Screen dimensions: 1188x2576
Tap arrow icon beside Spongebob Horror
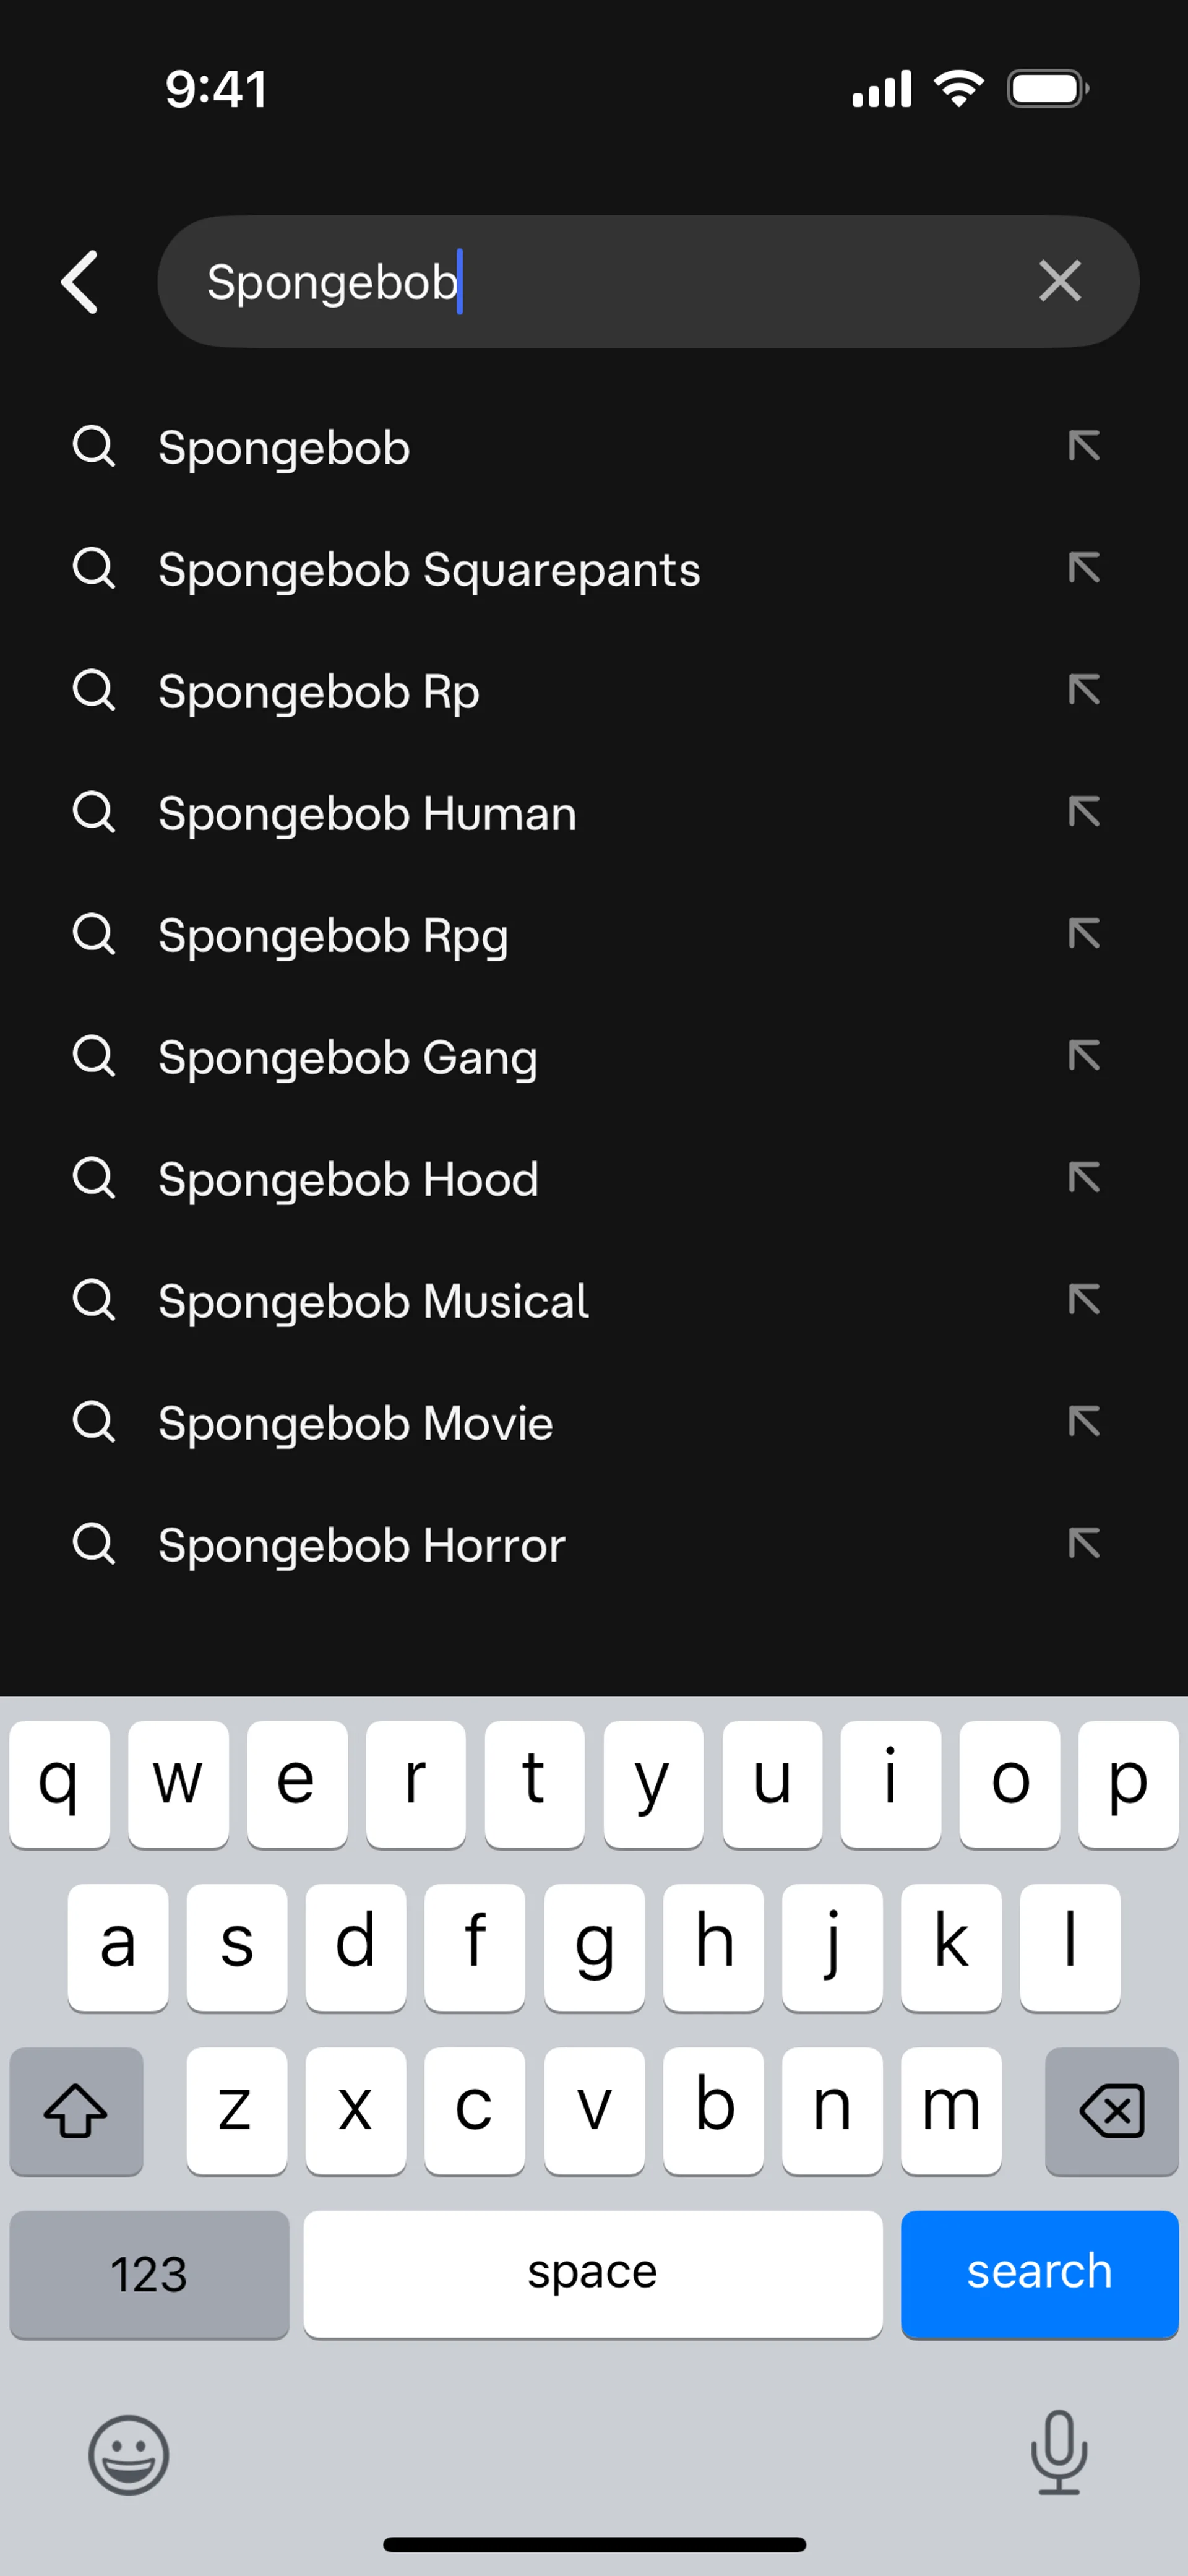1083,1544
